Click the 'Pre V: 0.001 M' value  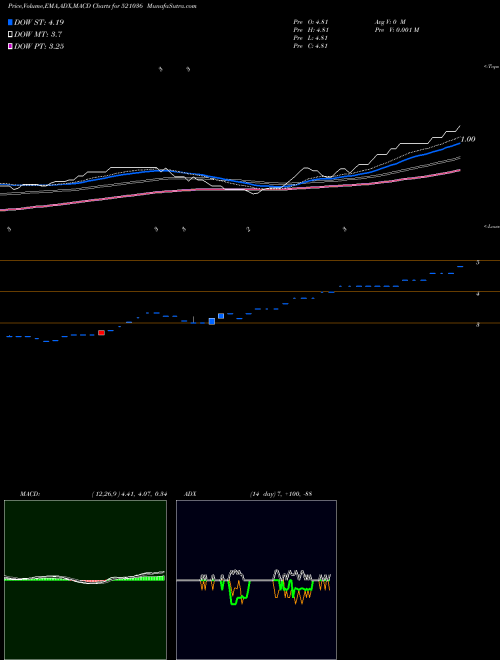pos(397,30)
